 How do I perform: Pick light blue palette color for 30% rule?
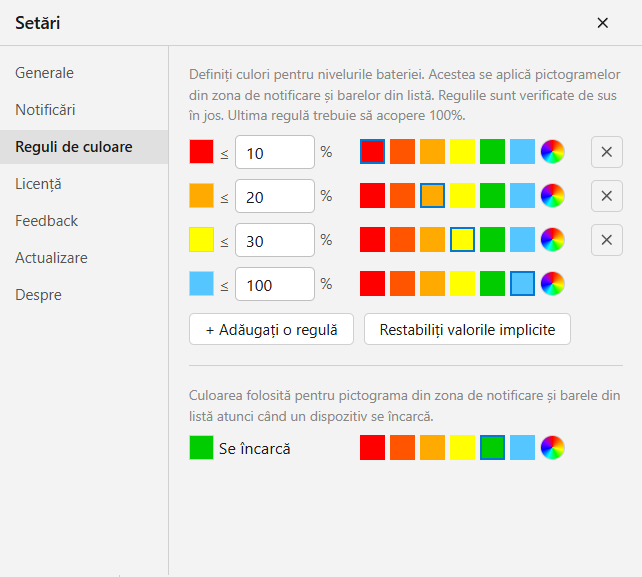[522, 240]
